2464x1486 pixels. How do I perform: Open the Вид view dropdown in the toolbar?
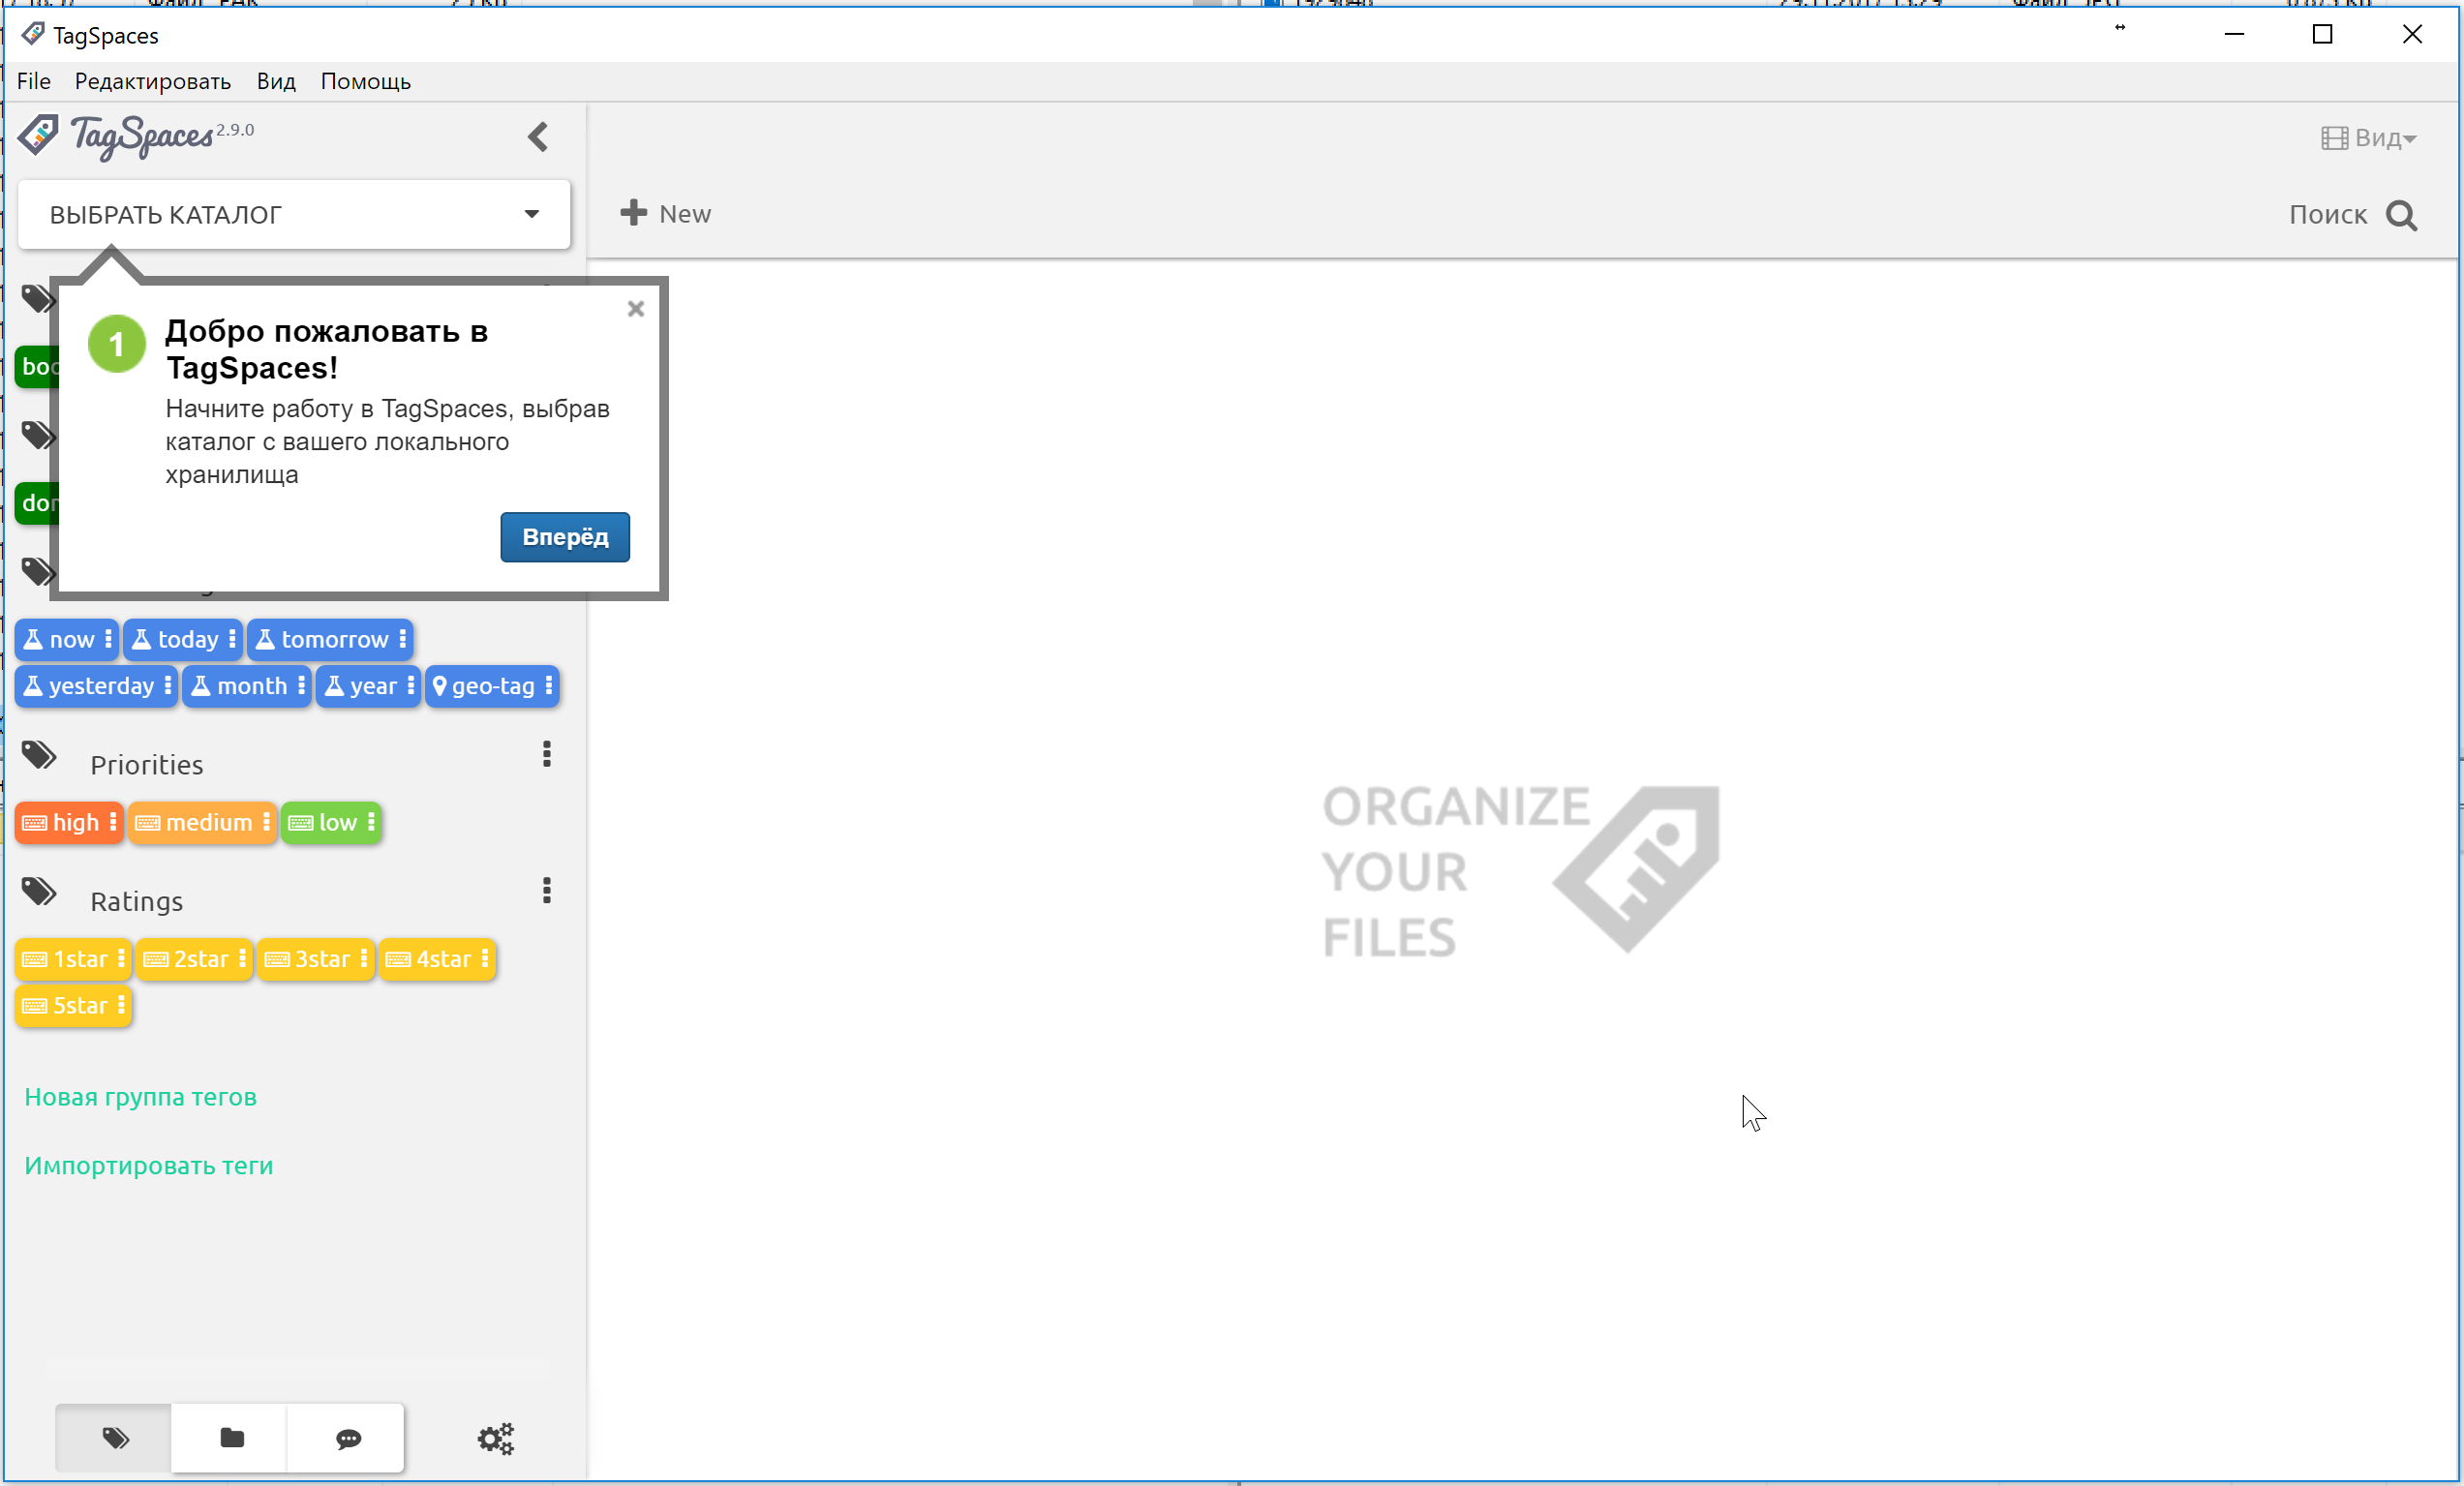(2369, 138)
